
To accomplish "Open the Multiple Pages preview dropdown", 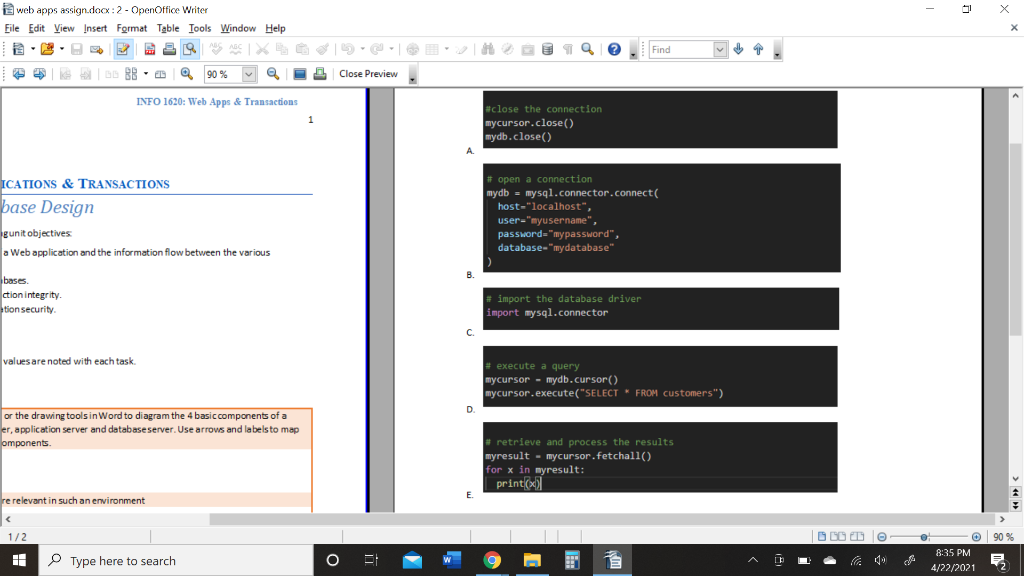I will click(146, 73).
